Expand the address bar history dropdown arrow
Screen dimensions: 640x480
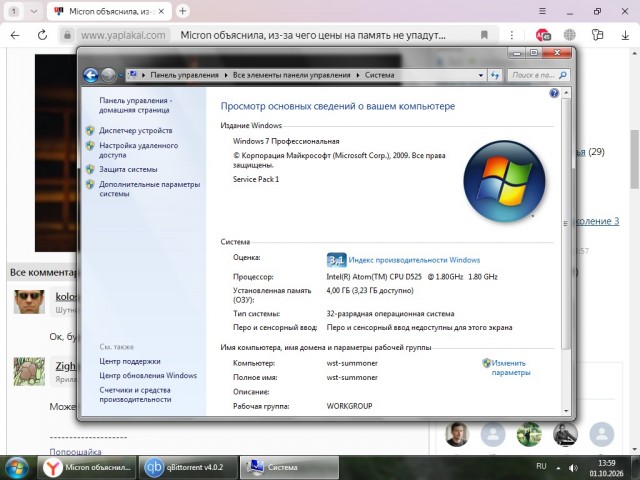pyautogui.click(x=481, y=75)
